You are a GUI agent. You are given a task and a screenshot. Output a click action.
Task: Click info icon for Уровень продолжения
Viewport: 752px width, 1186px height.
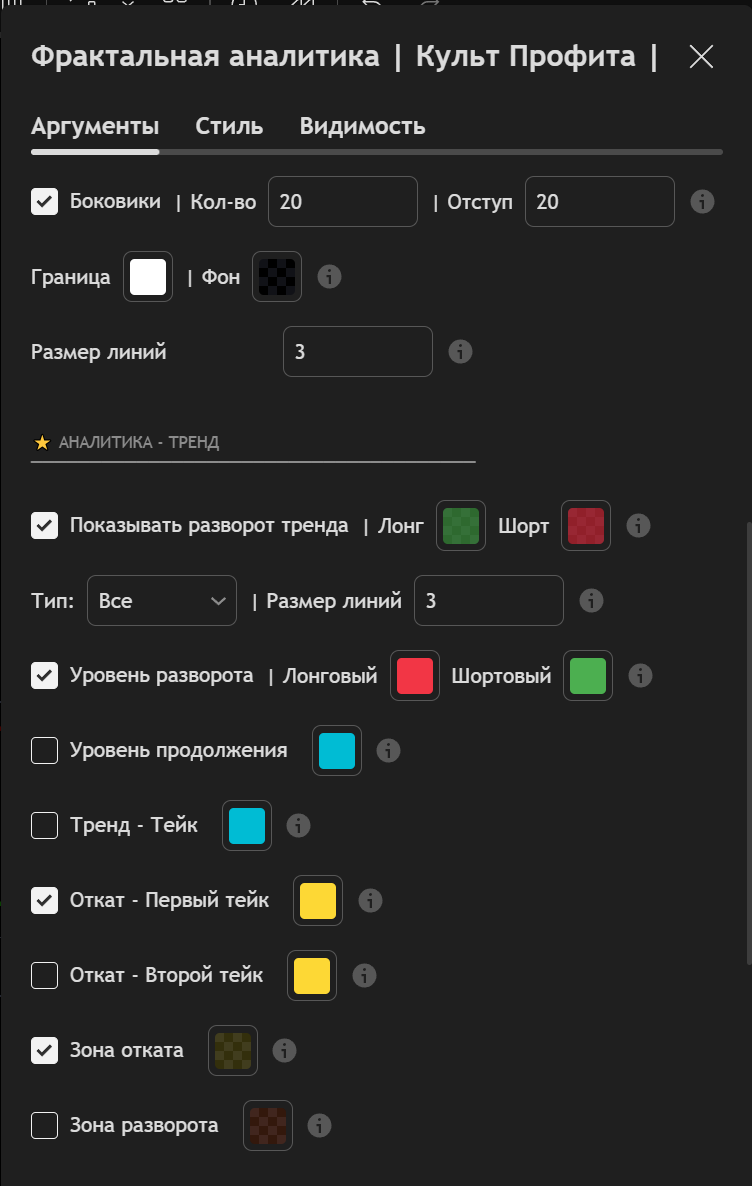(x=388, y=751)
